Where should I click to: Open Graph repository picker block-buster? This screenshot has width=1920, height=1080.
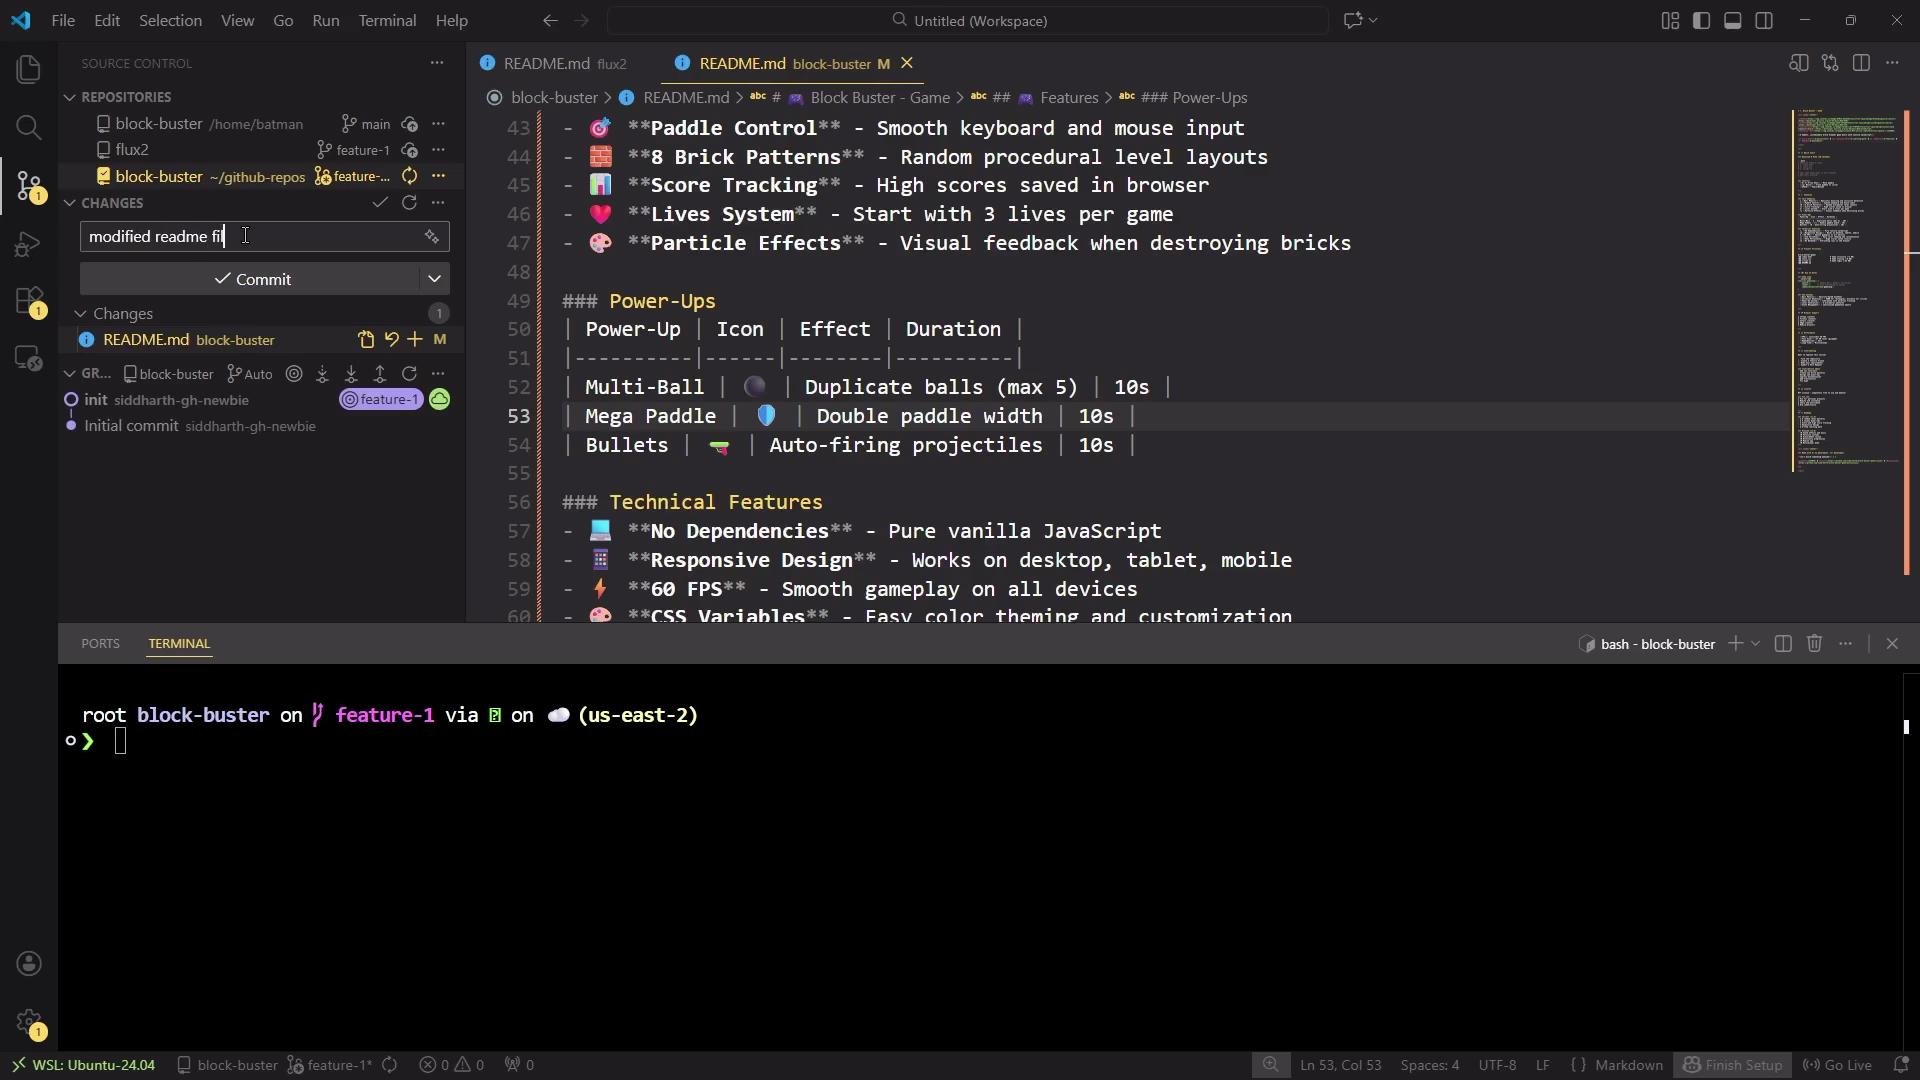[168, 374]
